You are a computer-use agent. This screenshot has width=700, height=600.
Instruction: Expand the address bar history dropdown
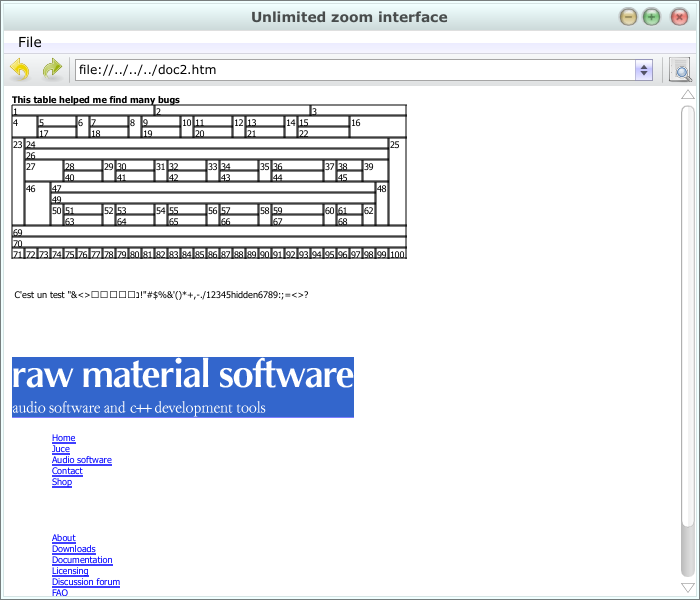tap(644, 70)
